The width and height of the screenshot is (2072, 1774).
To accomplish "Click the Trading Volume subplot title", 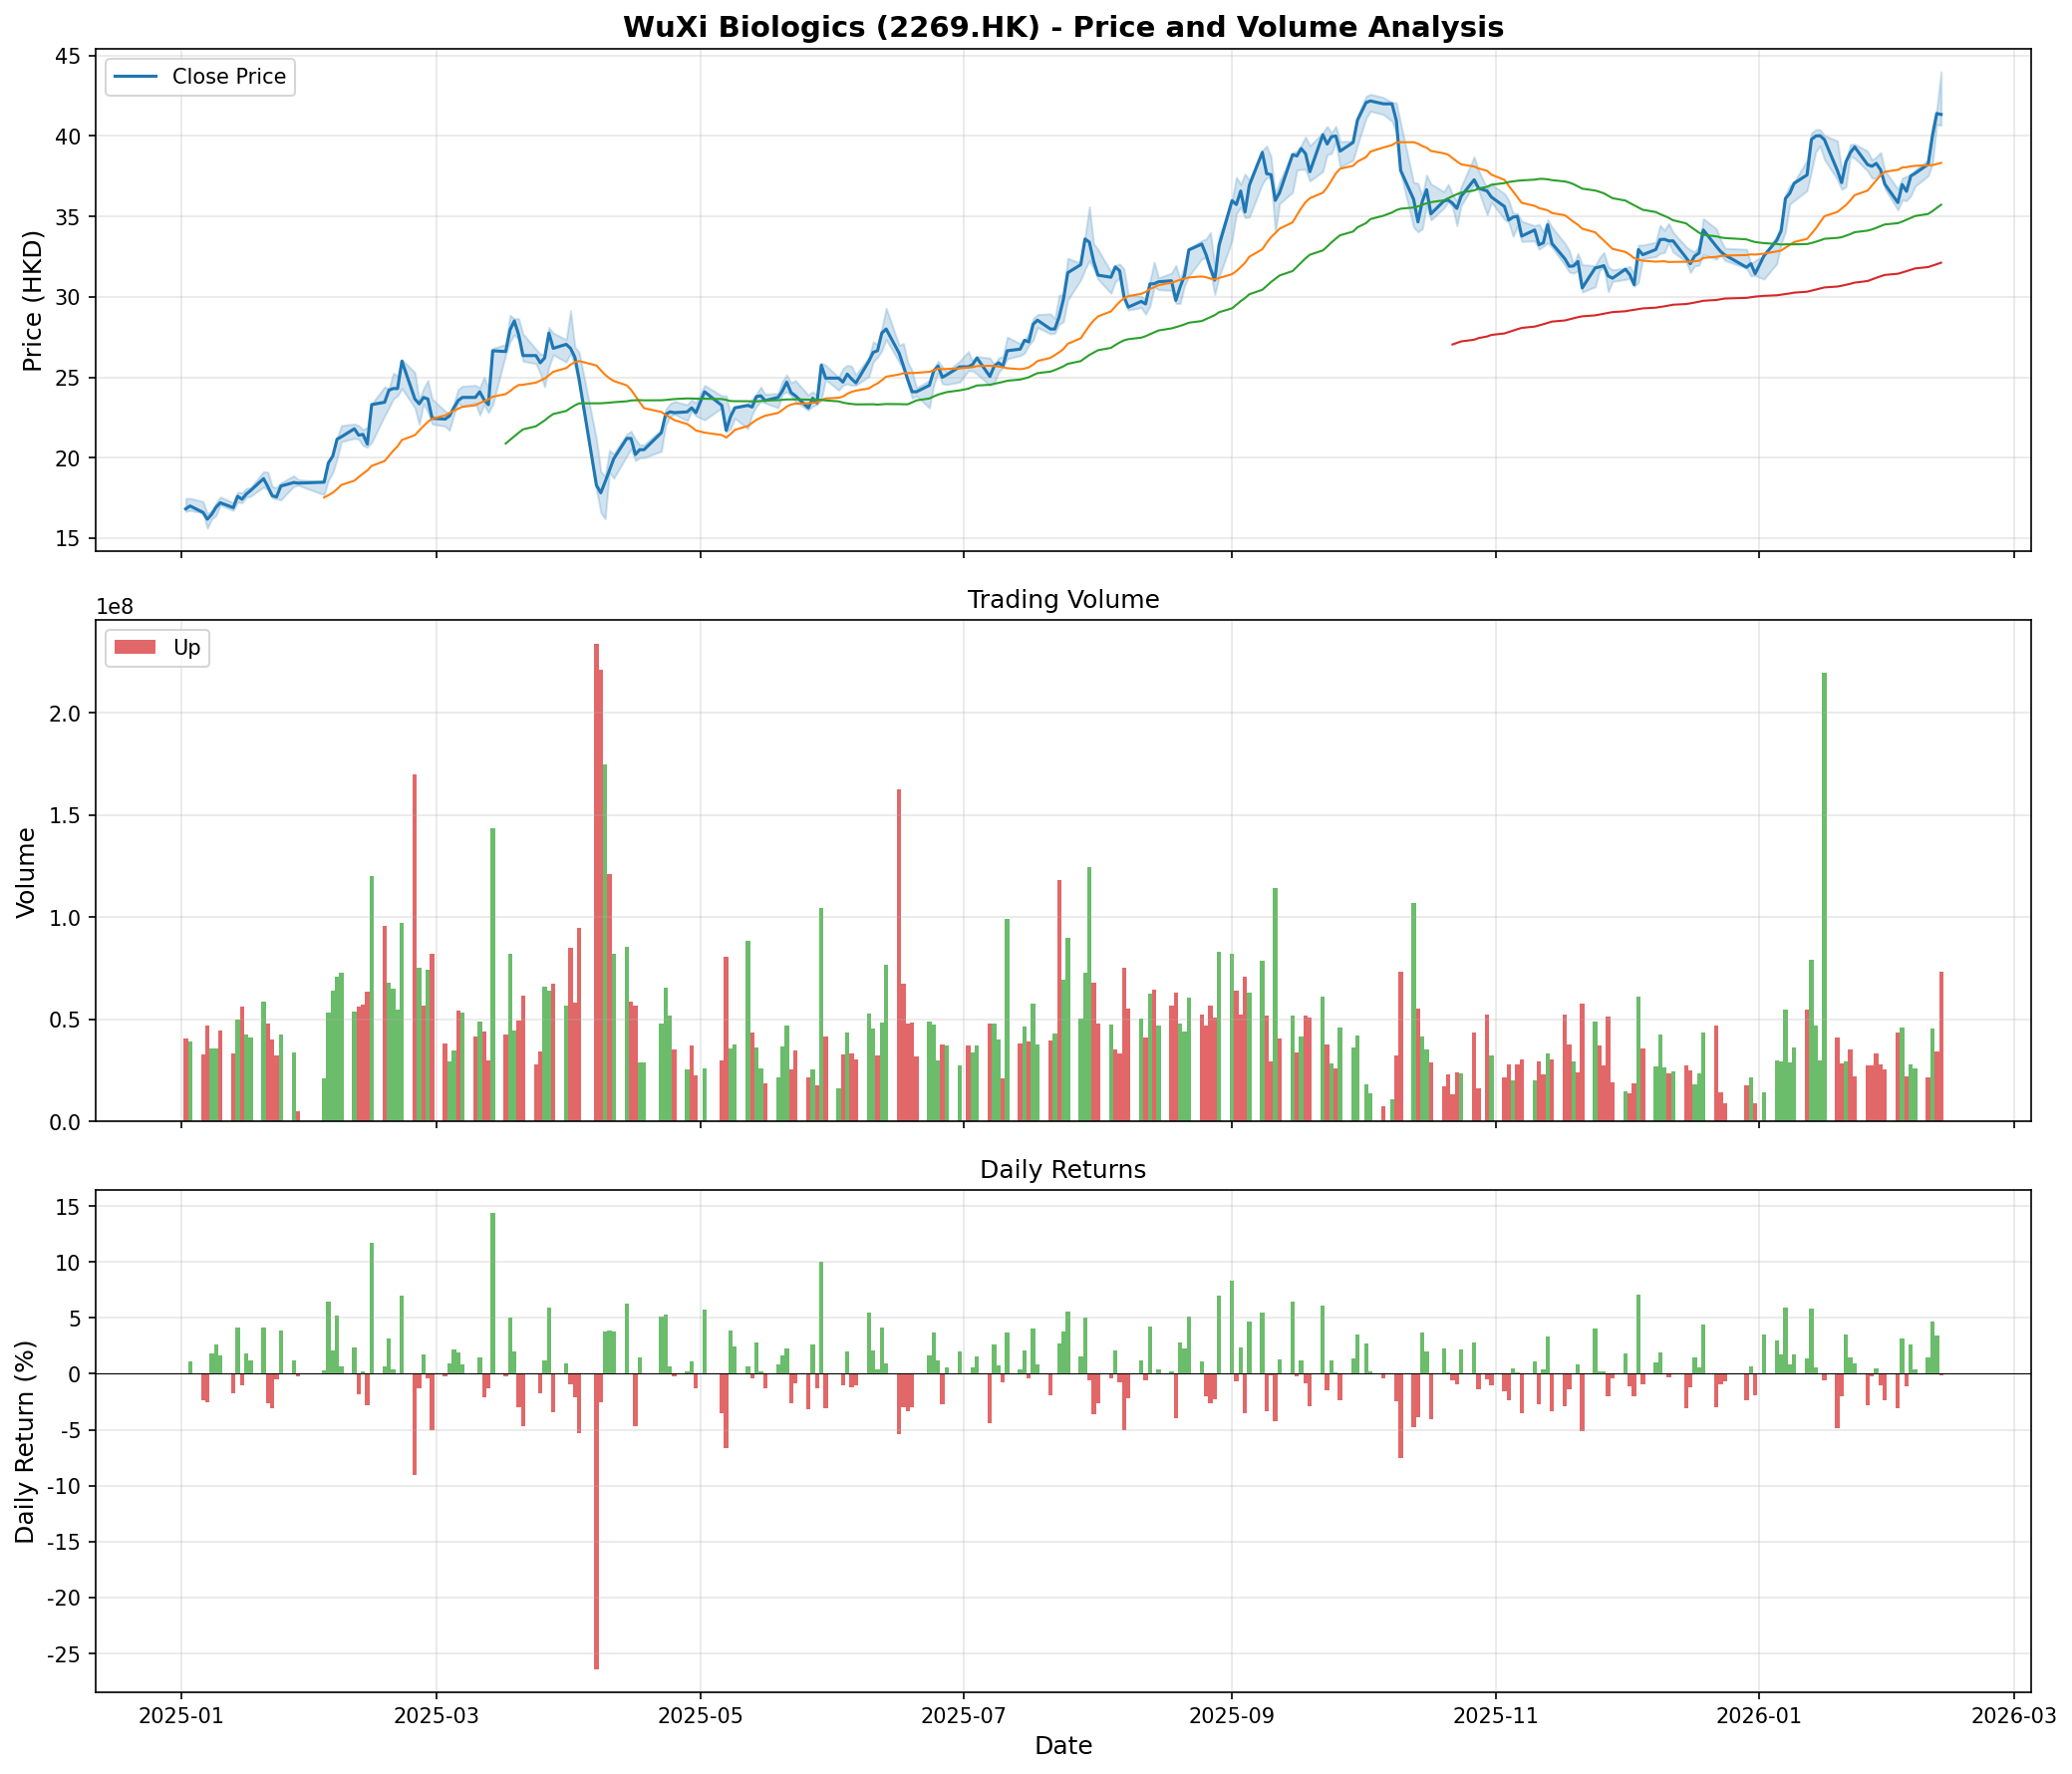I will 1062,600.
